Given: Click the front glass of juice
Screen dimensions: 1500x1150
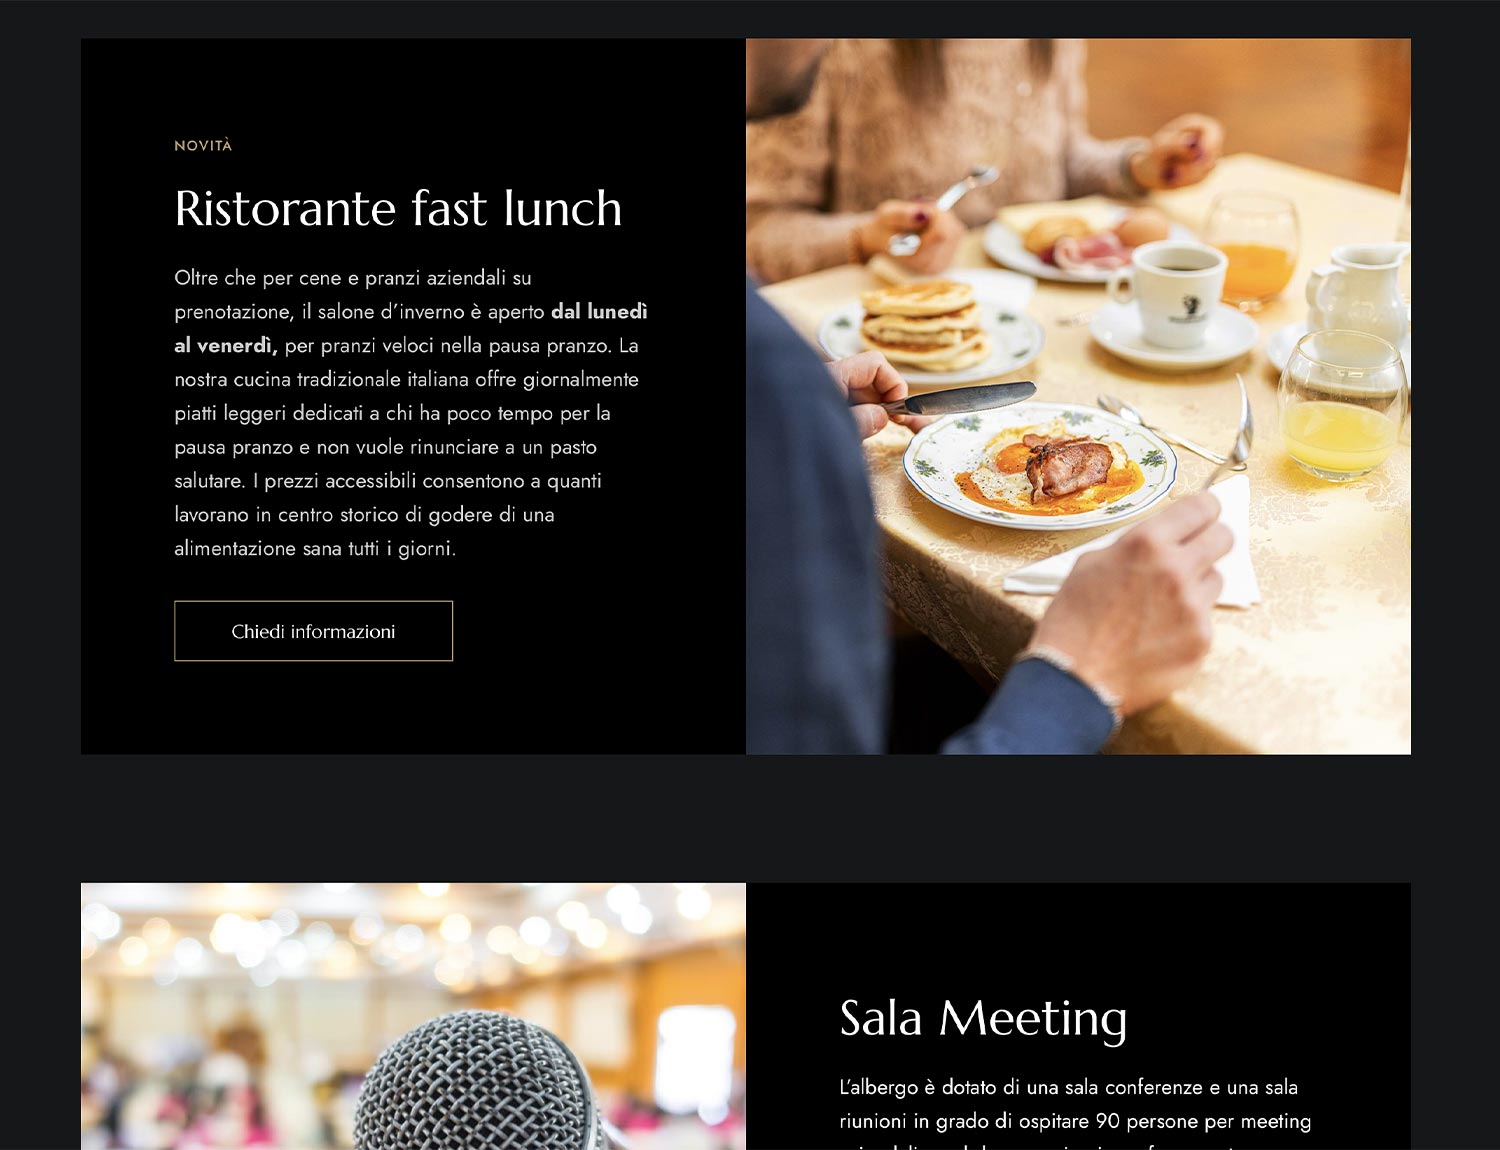Looking at the screenshot, I should coord(1340,407).
